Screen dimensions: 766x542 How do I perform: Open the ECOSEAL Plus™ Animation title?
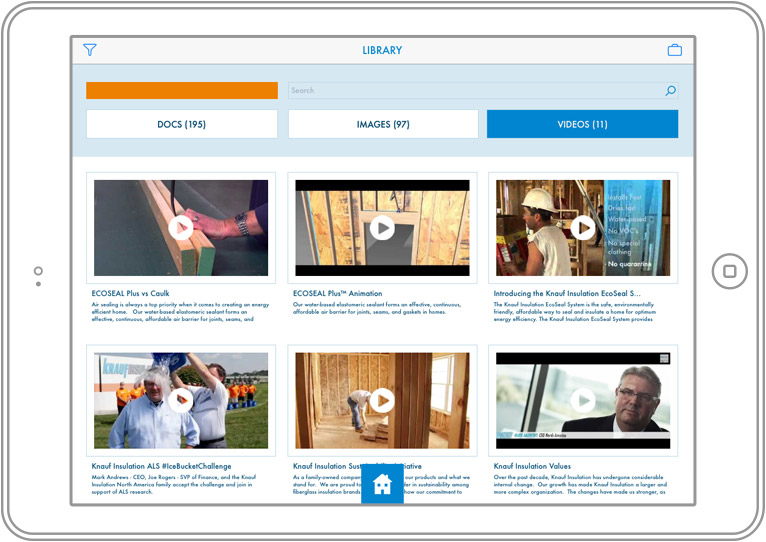(338, 293)
